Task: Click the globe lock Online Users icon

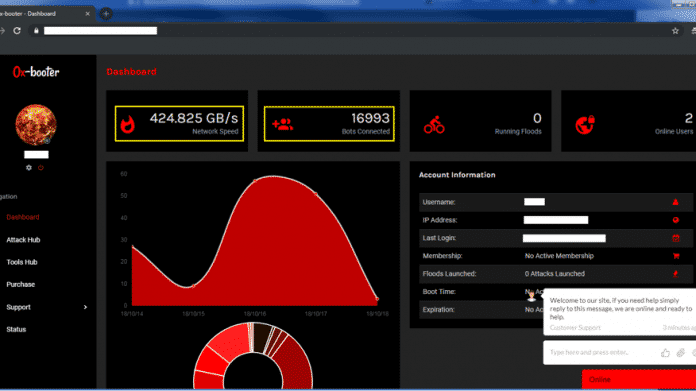Action: pyautogui.click(x=585, y=125)
